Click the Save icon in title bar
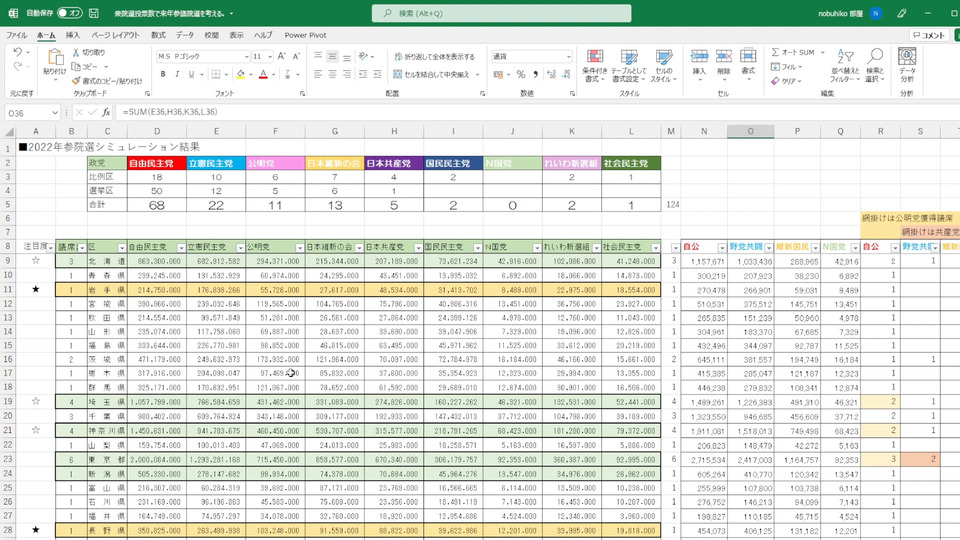 pyautogui.click(x=94, y=13)
